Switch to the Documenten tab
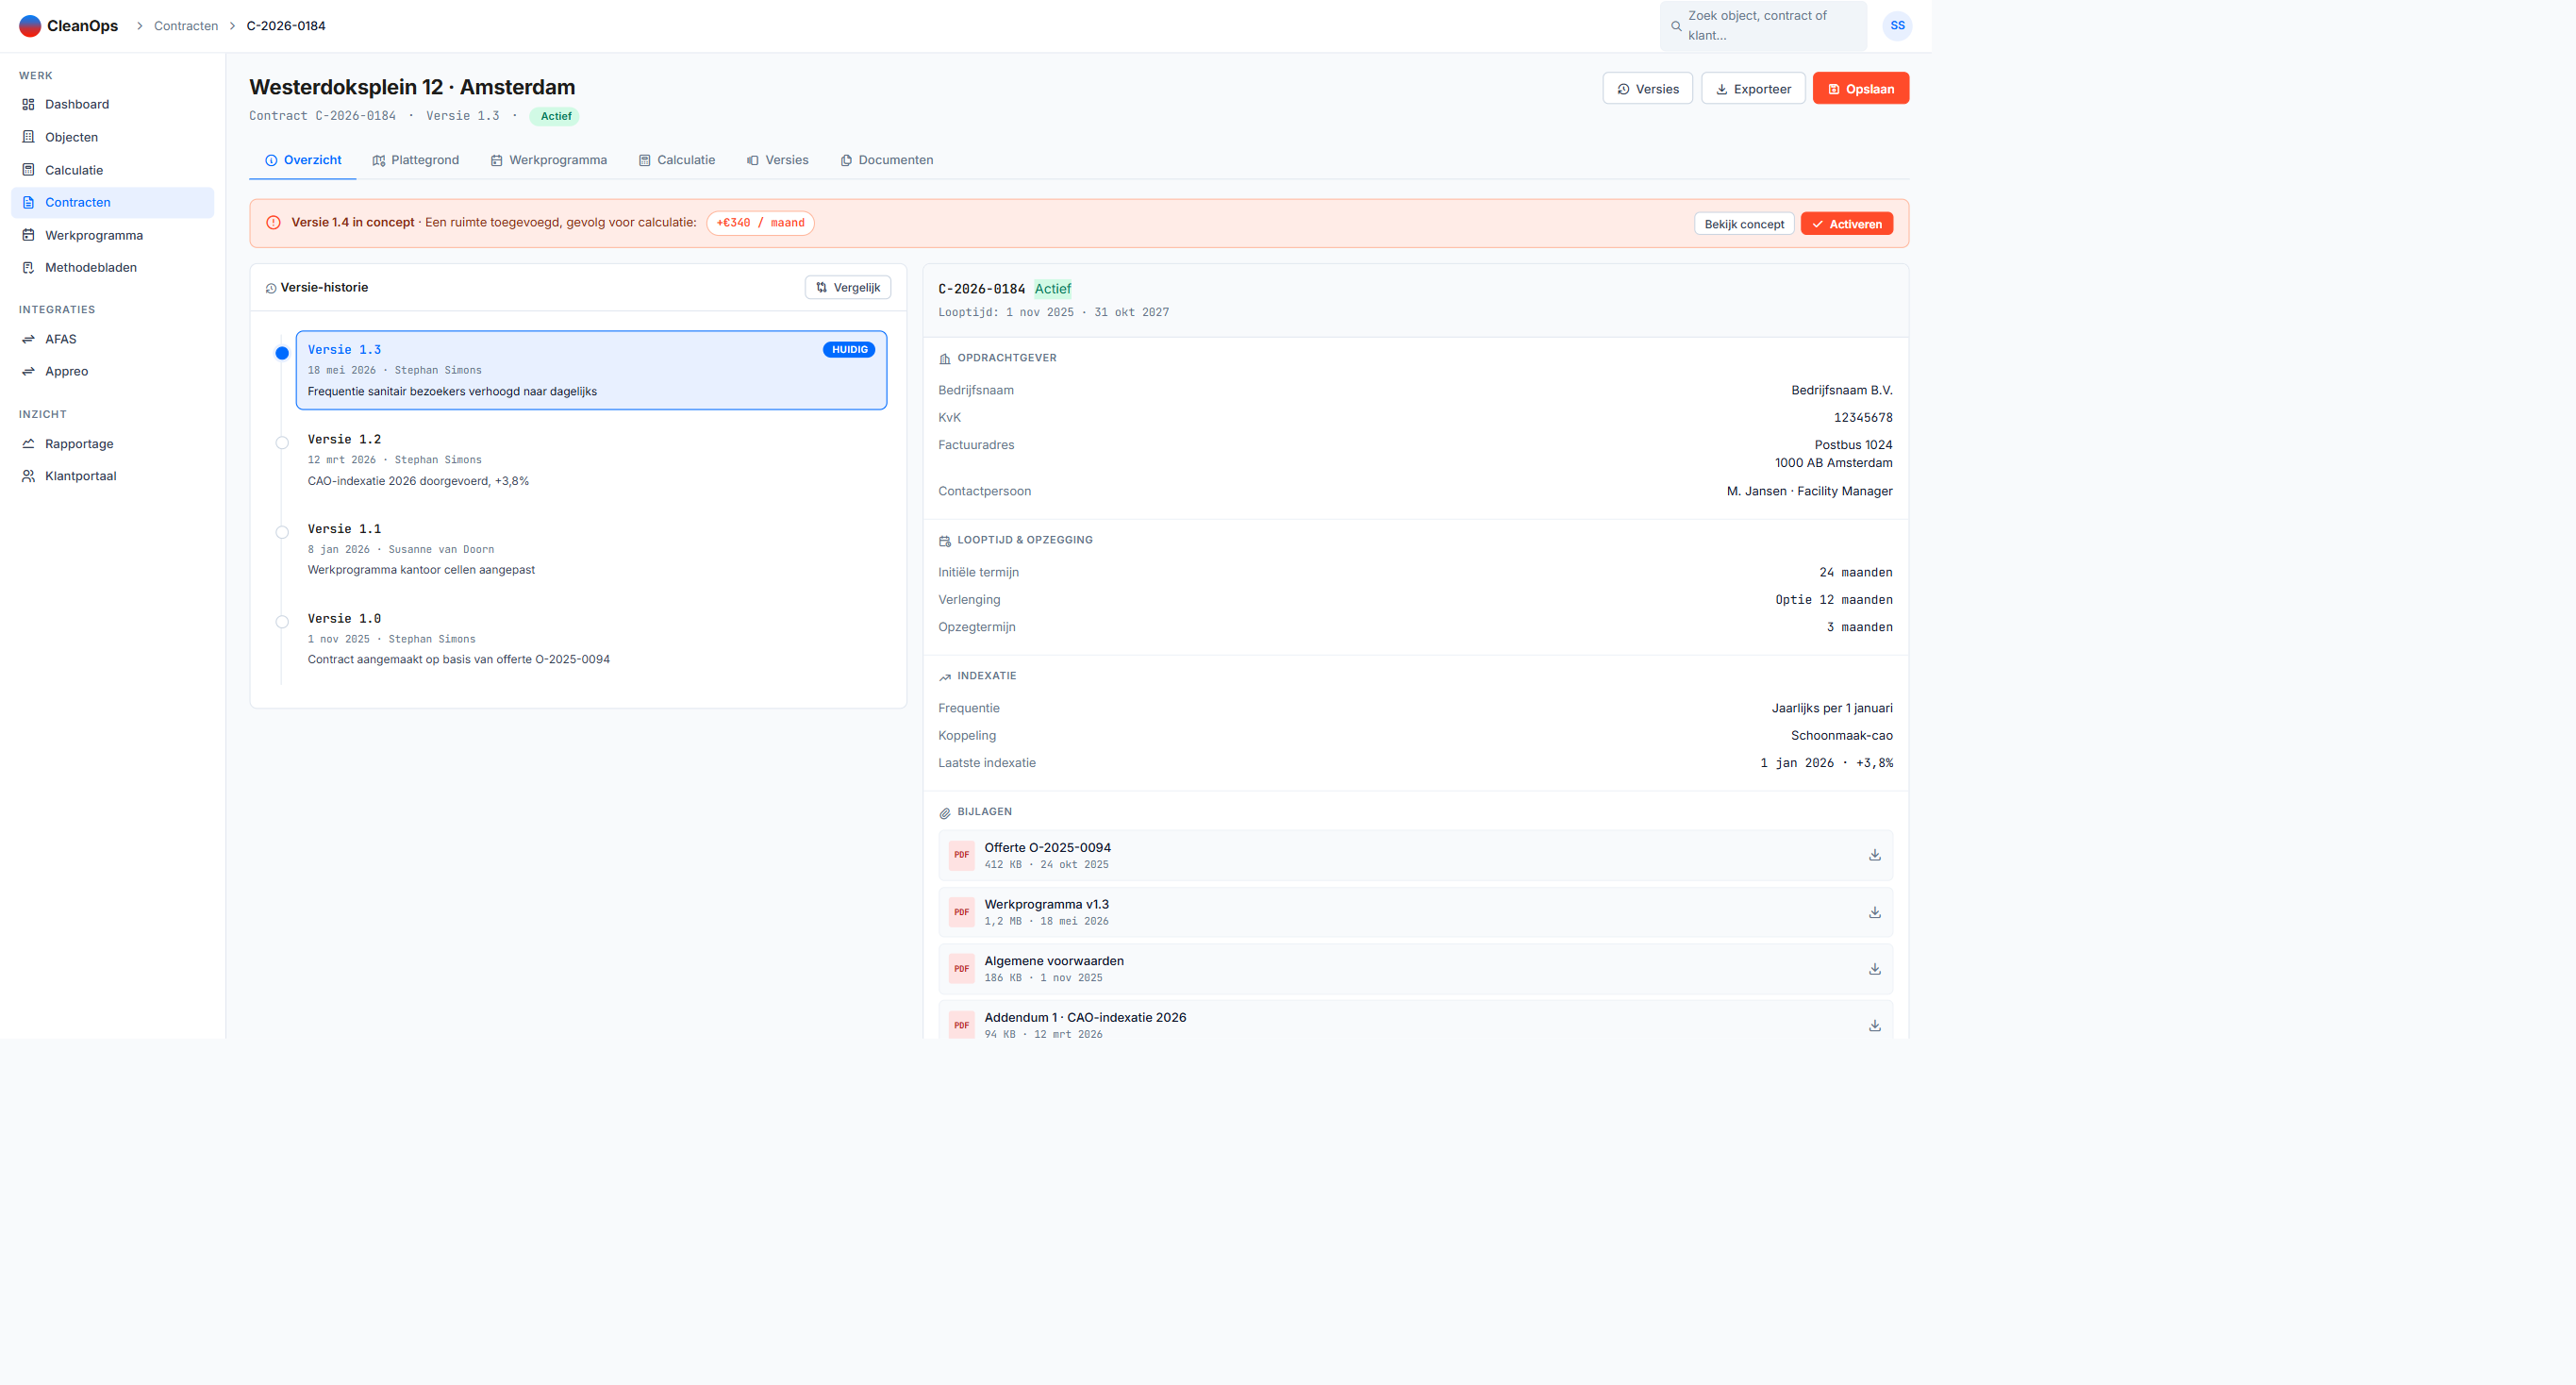This screenshot has width=2576, height=1385. (886, 160)
